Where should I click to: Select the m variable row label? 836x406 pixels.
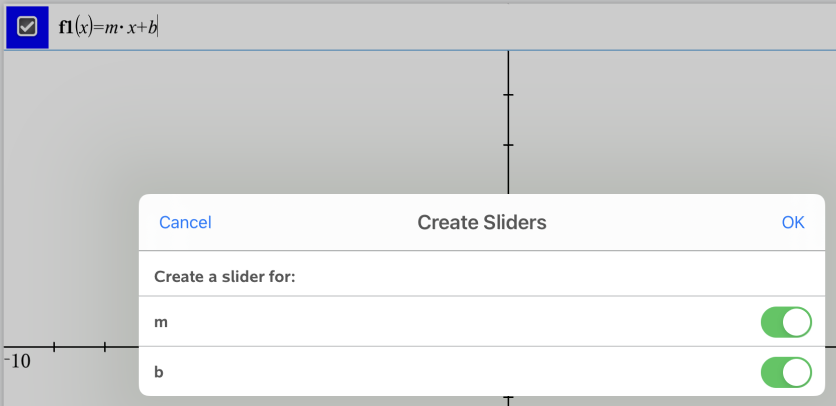(161, 323)
